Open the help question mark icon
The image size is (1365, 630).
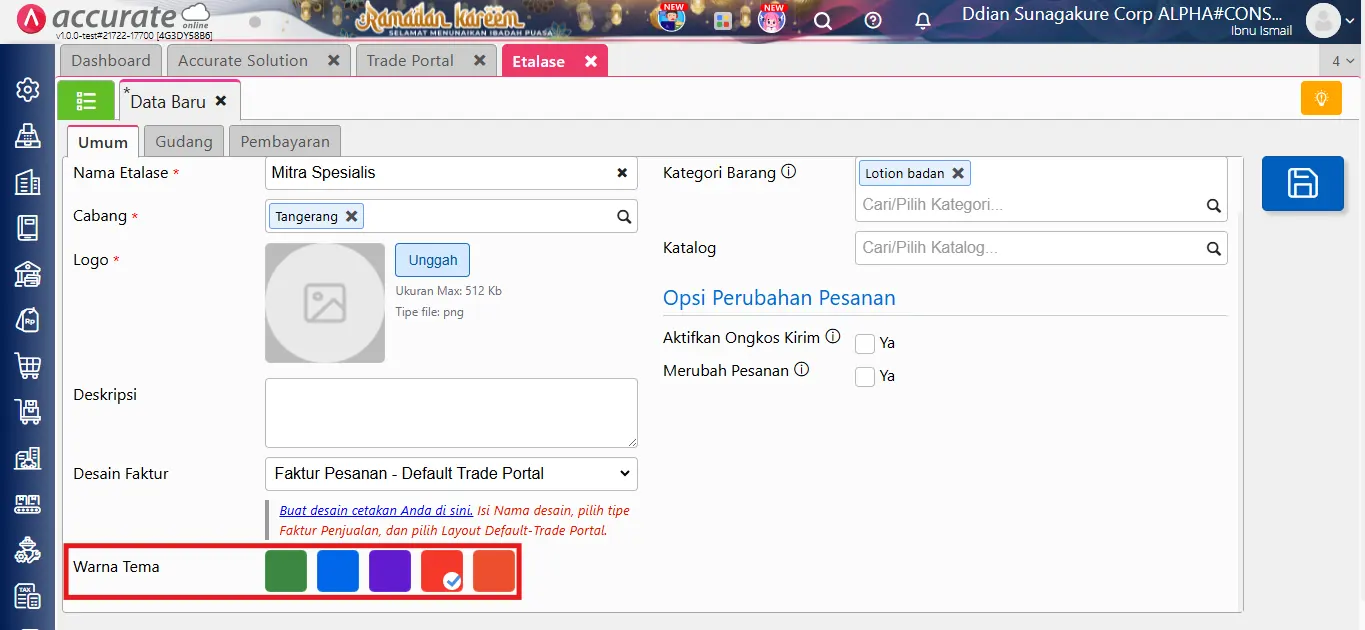tap(873, 20)
